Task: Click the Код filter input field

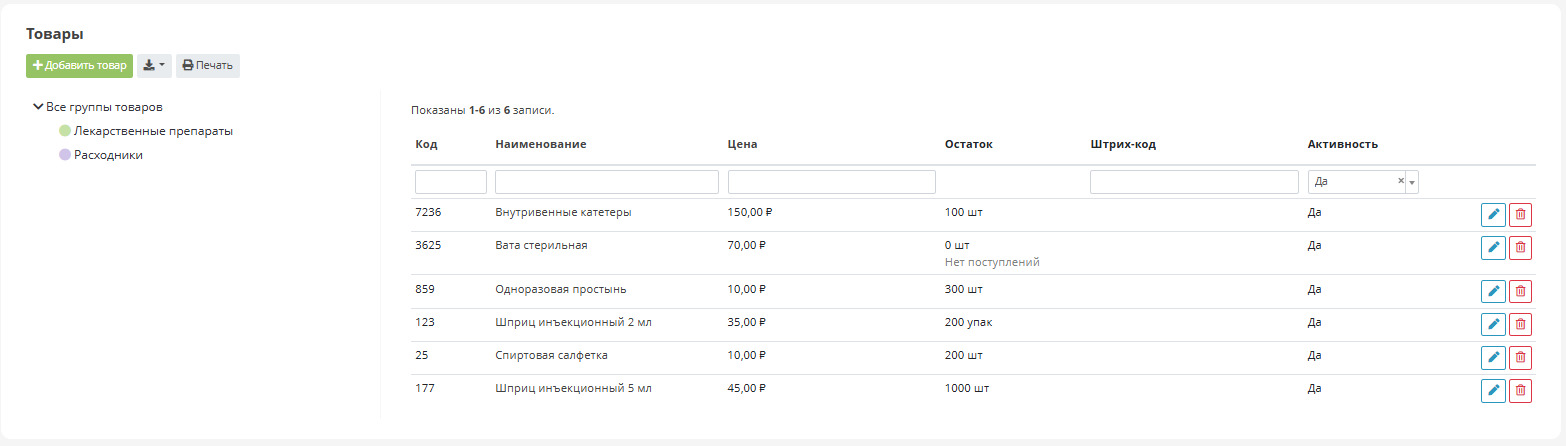Action: click(x=450, y=182)
